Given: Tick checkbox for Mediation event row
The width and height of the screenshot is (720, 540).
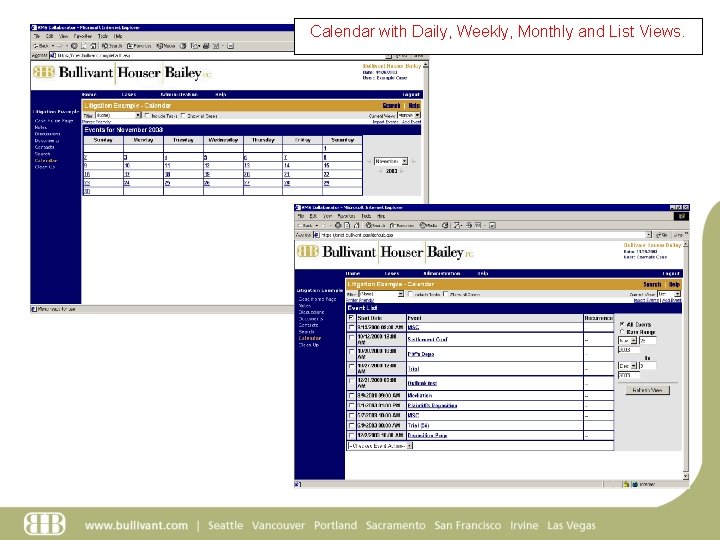Looking at the screenshot, I should (x=351, y=395).
